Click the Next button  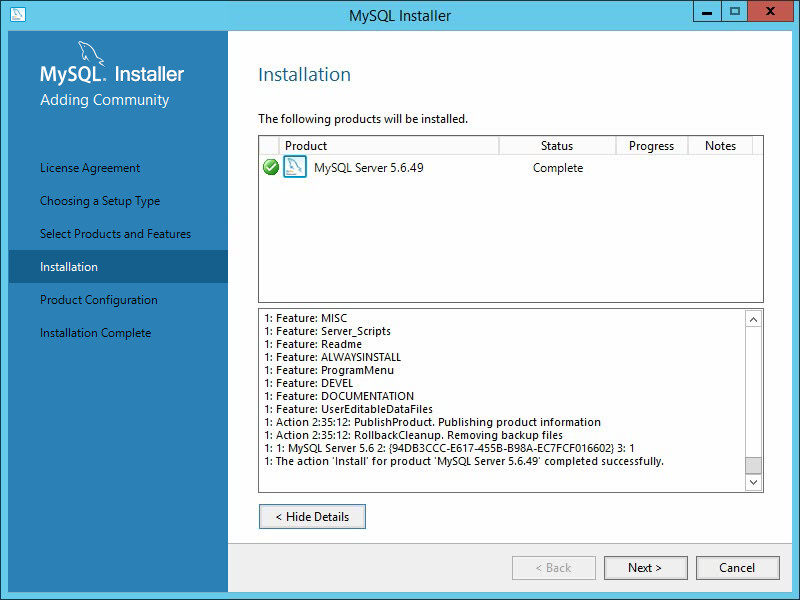[x=645, y=568]
